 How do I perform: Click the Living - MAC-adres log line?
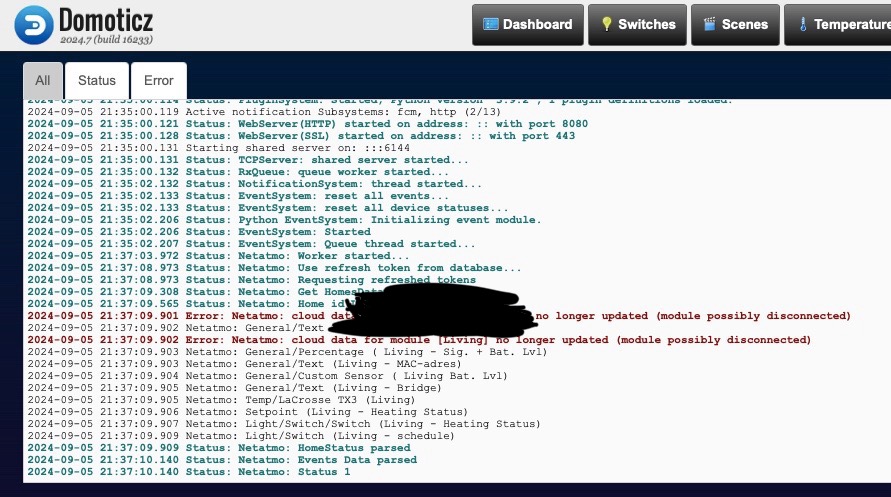point(244,364)
